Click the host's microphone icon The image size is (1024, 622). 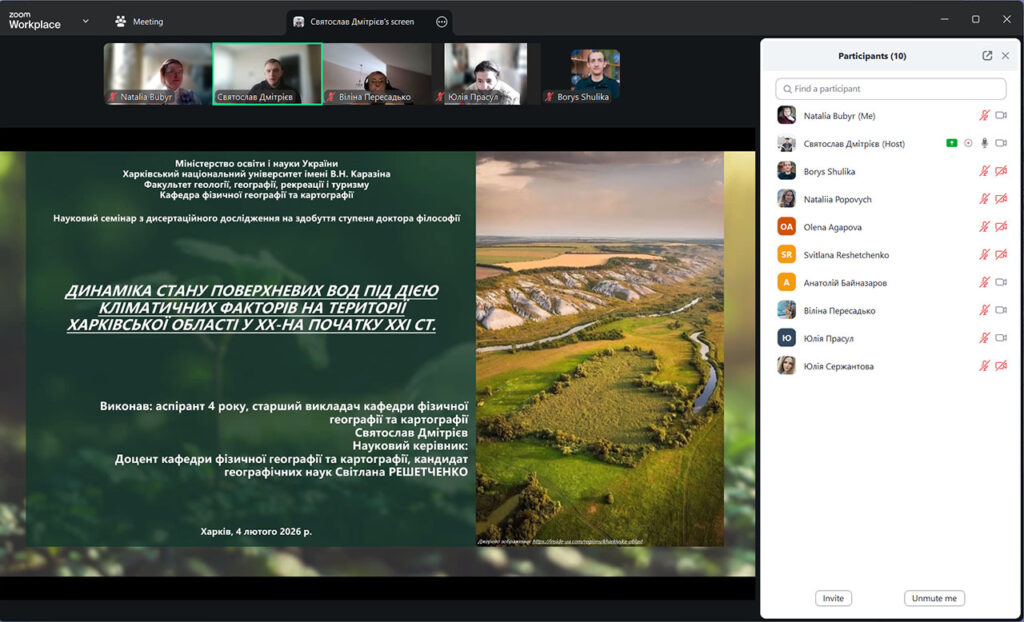coord(984,143)
